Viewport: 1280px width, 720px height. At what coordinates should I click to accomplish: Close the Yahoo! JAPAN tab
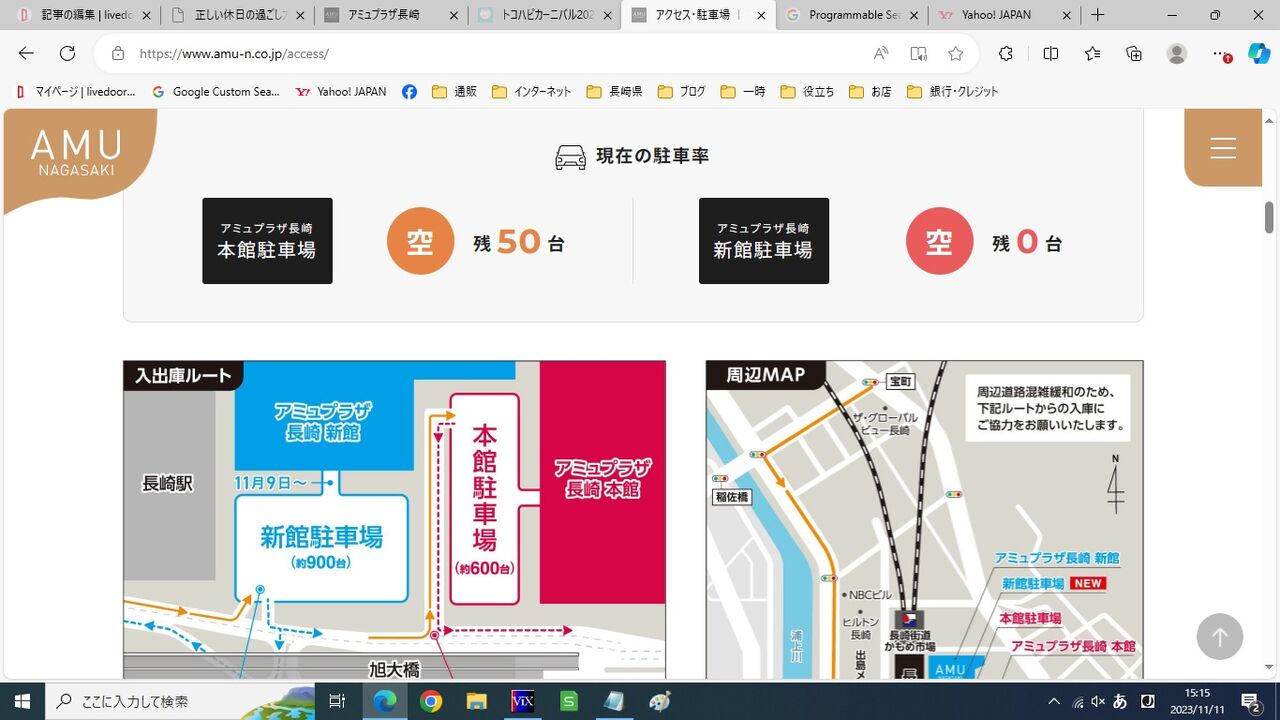click(1067, 15)
